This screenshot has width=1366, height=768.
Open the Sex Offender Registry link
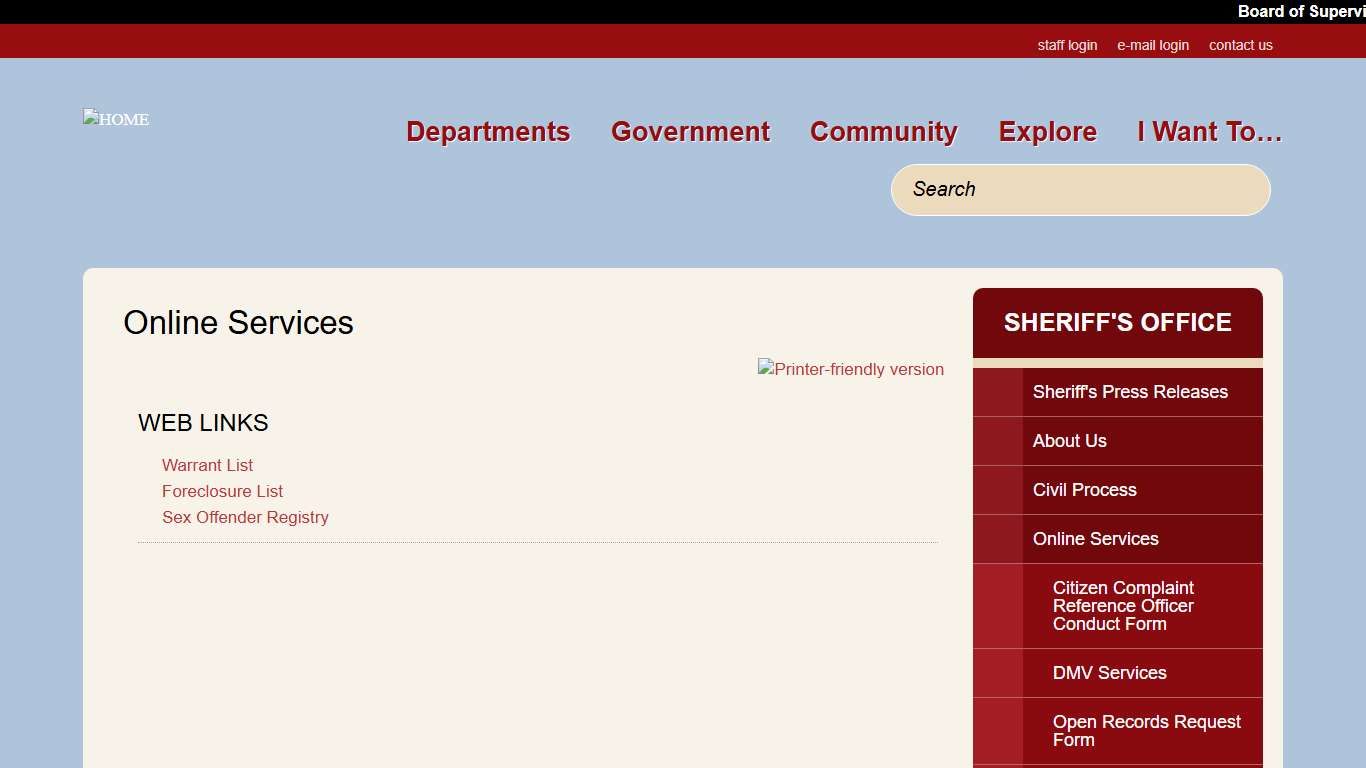pos(245,517)
